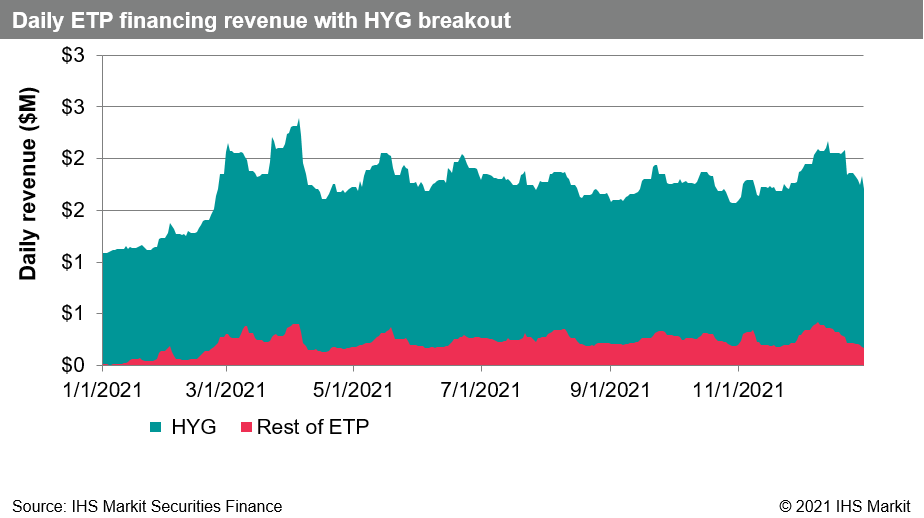Click the Source: IHS Markit Securities Finance text
The width and height of the screenshot is (924, 518).
(x=147, y=506)
